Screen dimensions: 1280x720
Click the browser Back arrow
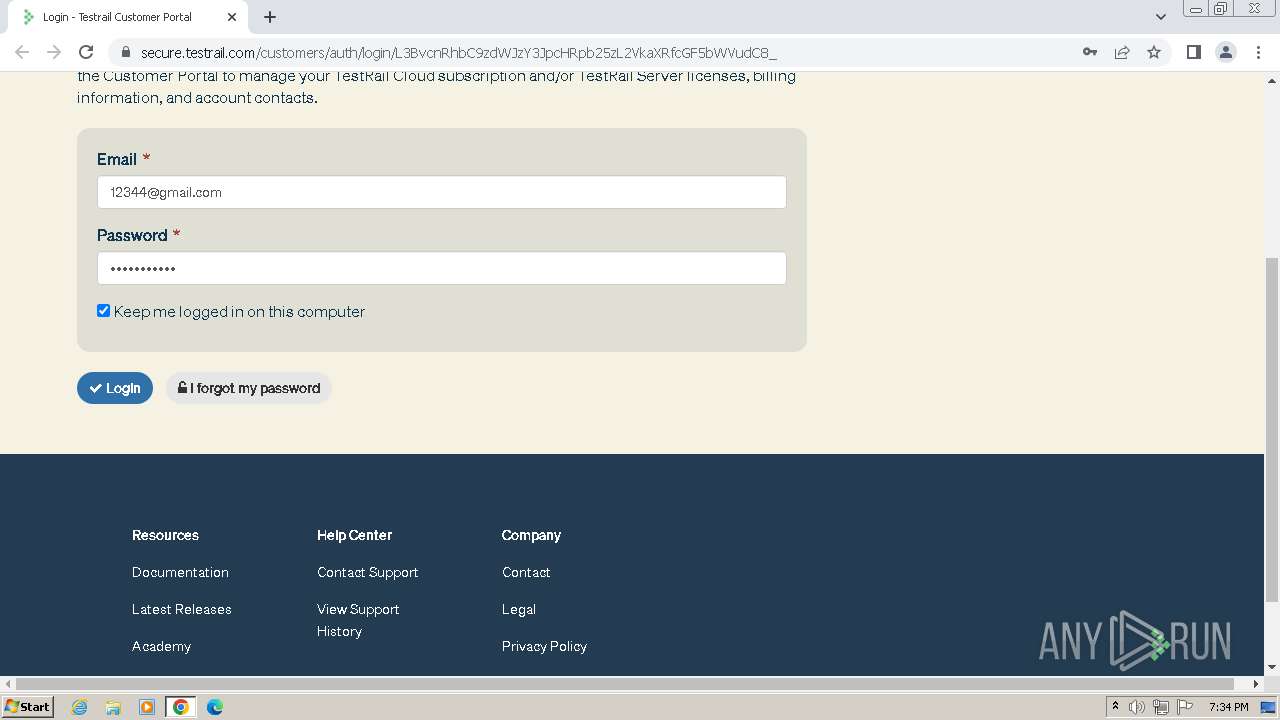coord(22,52)
